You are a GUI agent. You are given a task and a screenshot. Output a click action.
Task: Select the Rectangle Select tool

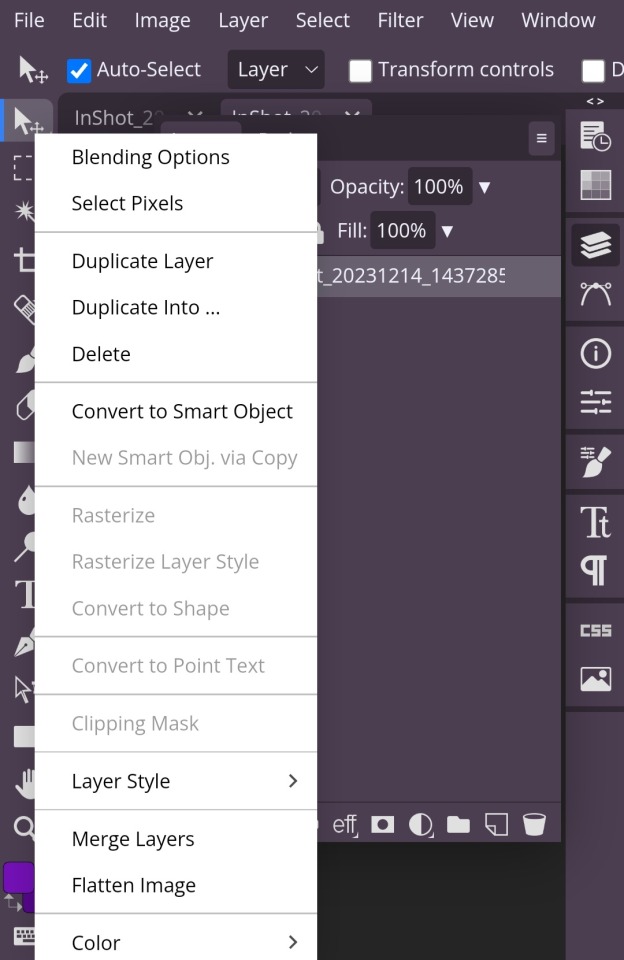pyautogui.click(x=23, y=167)
